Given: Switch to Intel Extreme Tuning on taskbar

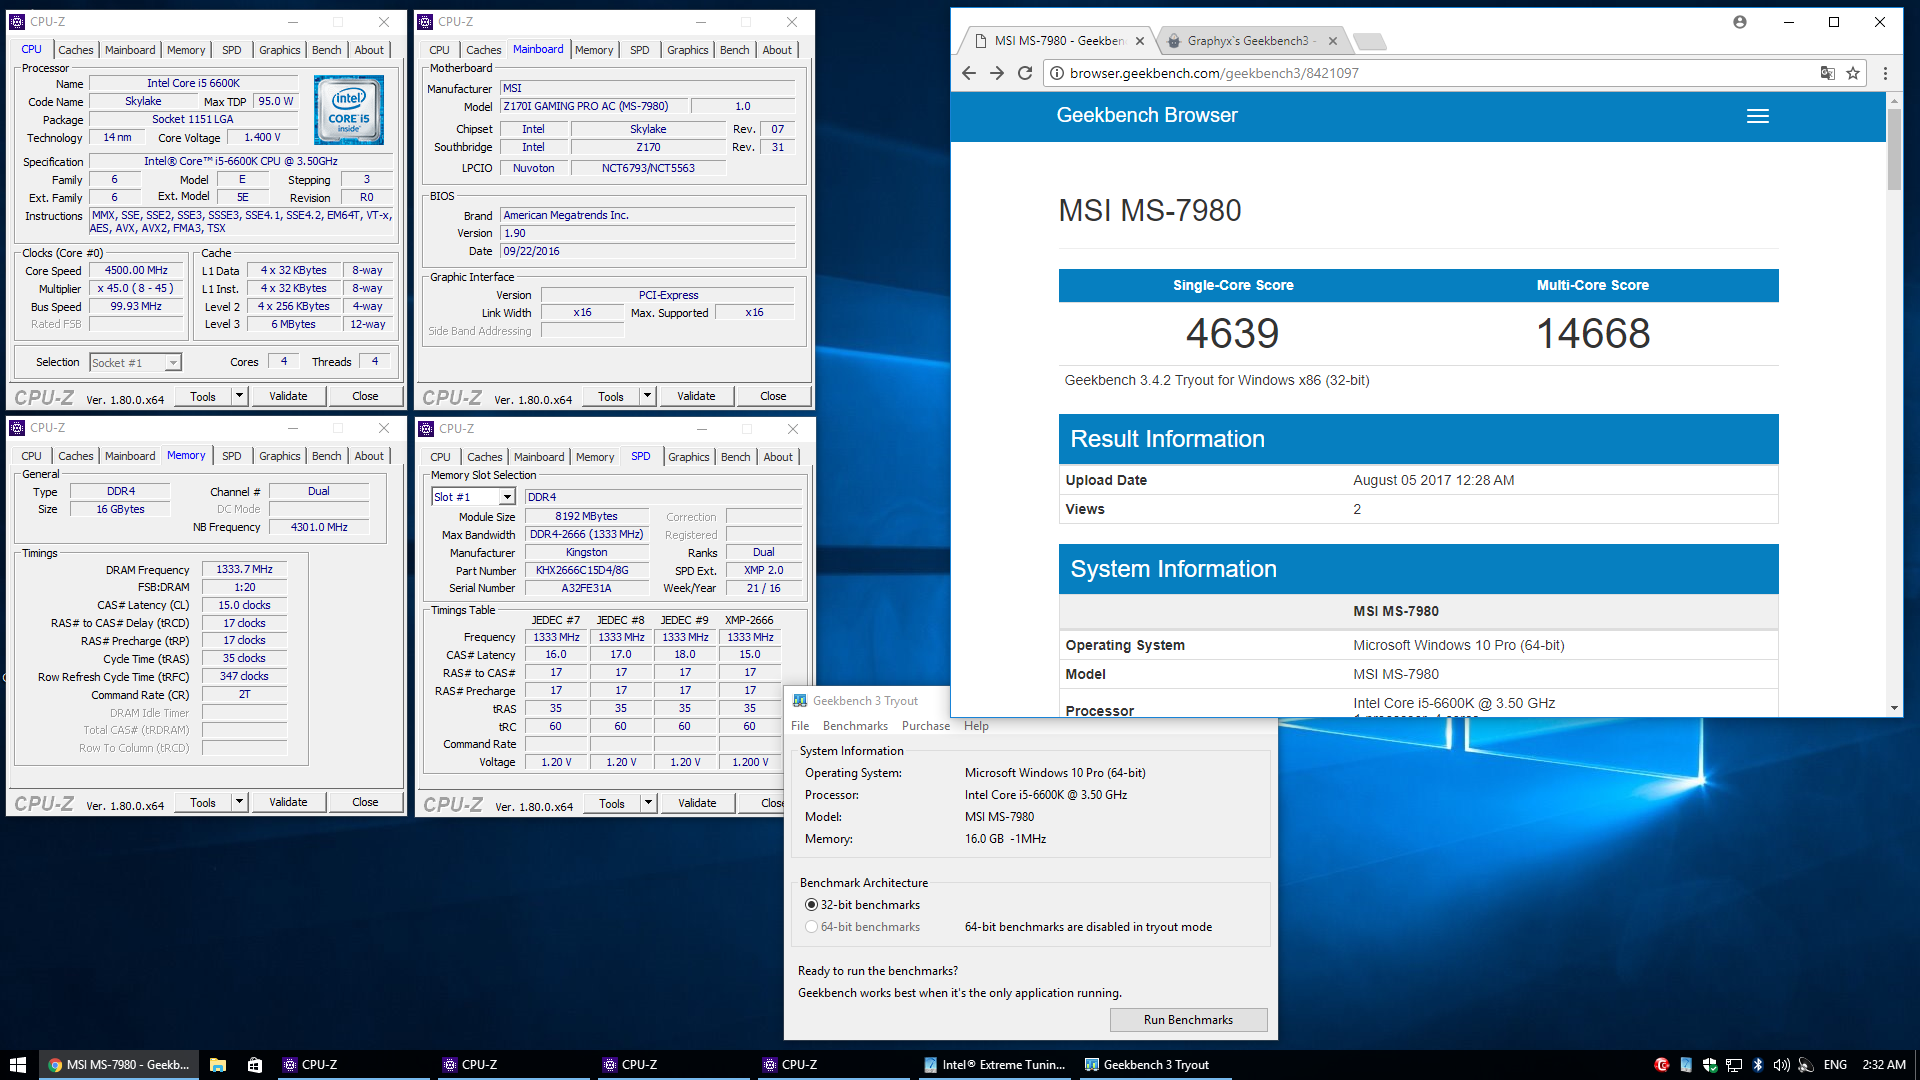Looking at the screenshot, I should click(x=997, y=1065).
